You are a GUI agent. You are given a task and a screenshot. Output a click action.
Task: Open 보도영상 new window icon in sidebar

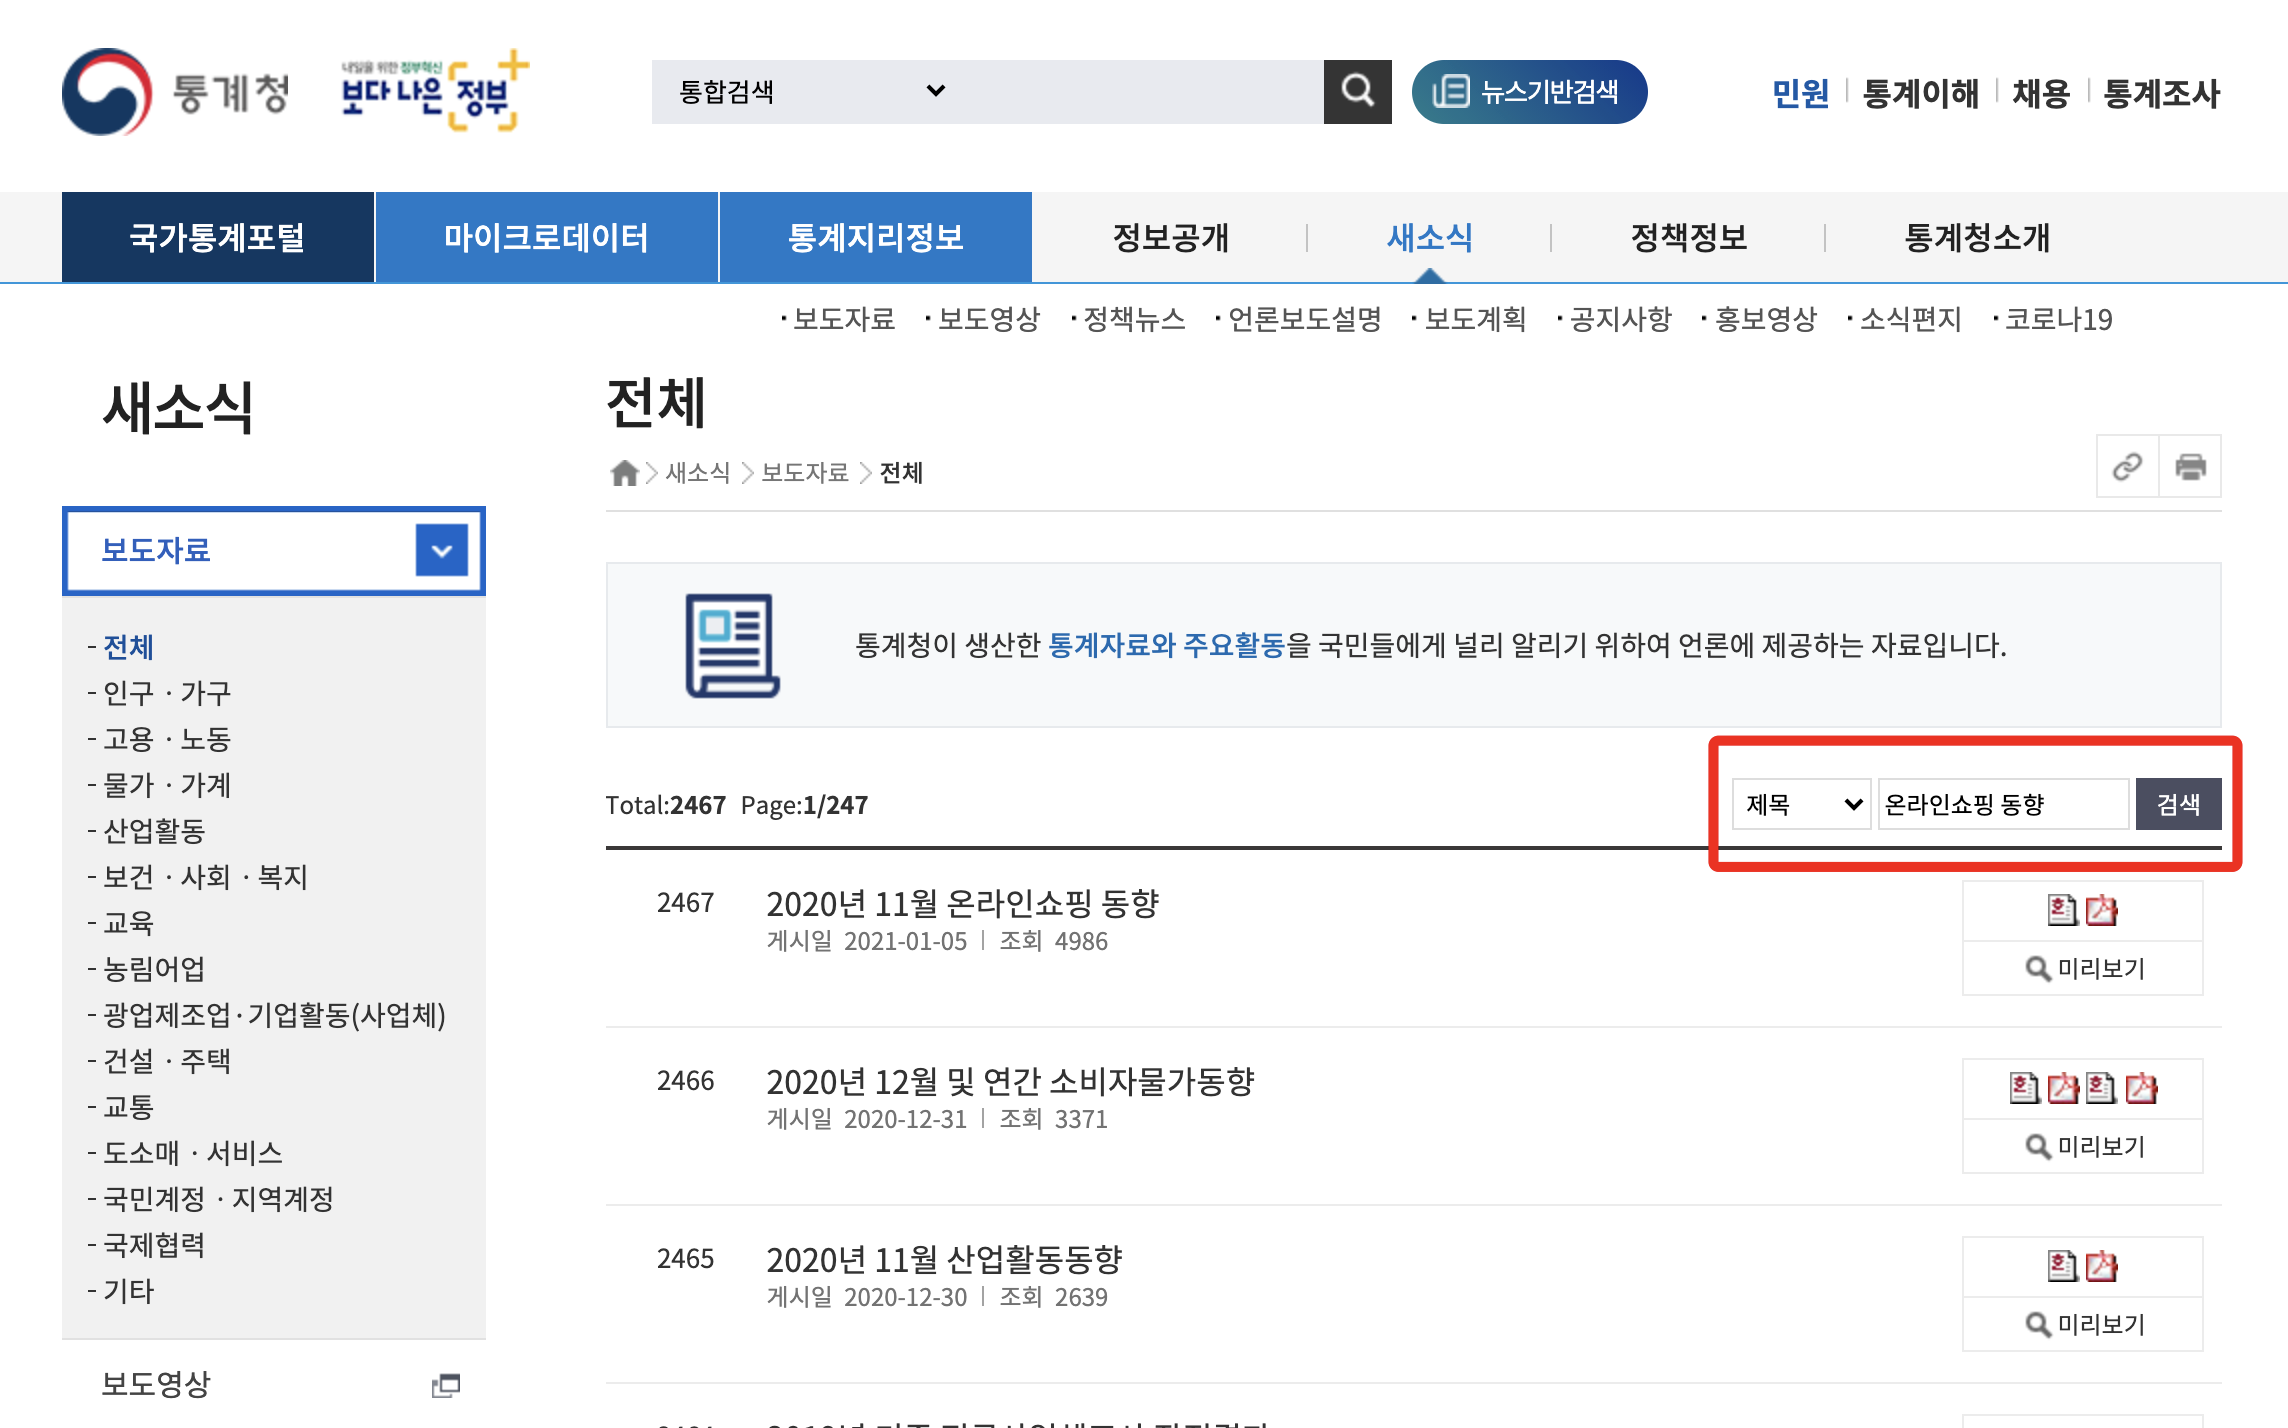(x=445, y=1385)
